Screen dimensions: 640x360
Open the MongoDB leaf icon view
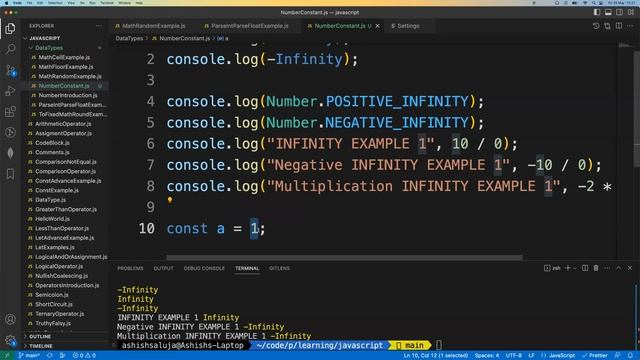coord(10,153)
